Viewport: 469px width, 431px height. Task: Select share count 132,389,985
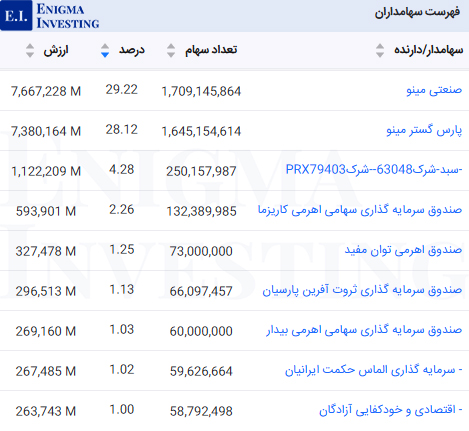pos(201,211)
